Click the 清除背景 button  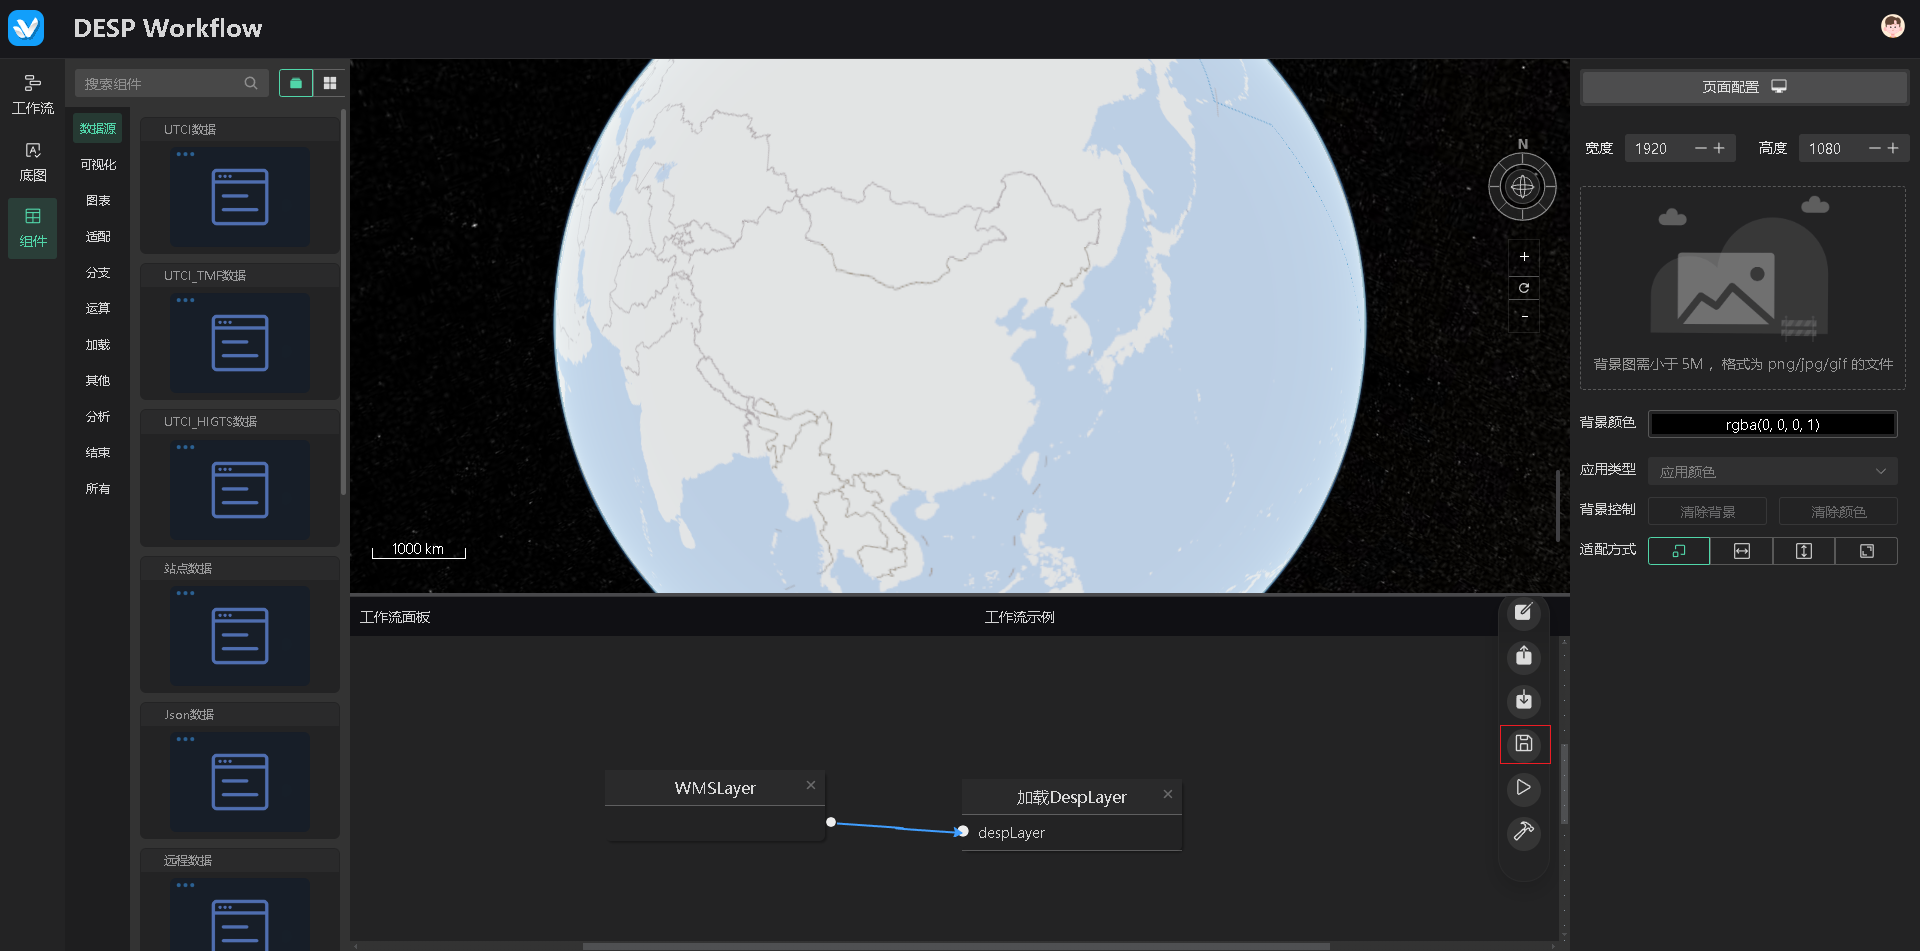point(1707,512)
